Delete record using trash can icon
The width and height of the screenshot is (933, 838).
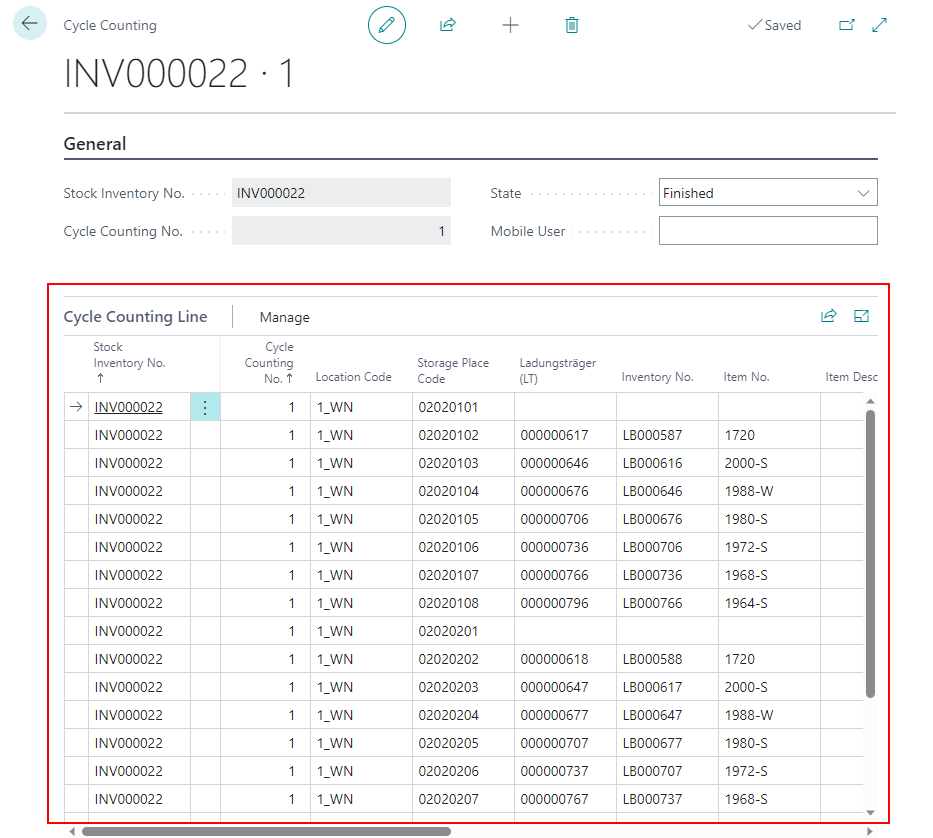pos(572,25)
